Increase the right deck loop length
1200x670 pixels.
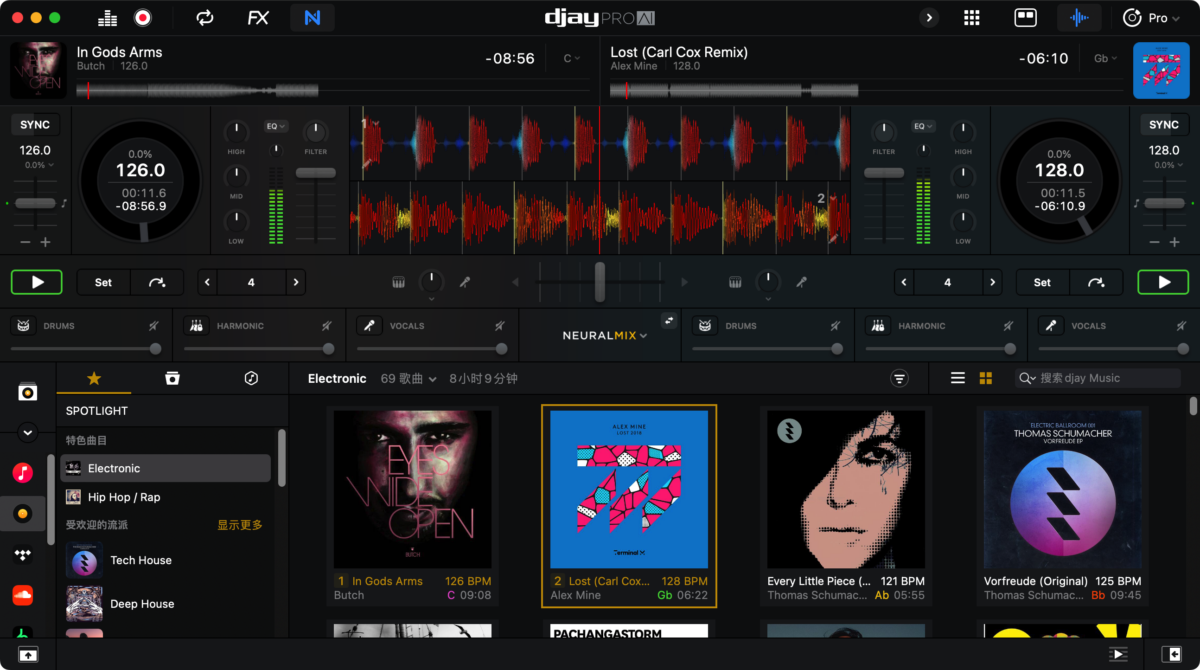(x=992, y=282)
